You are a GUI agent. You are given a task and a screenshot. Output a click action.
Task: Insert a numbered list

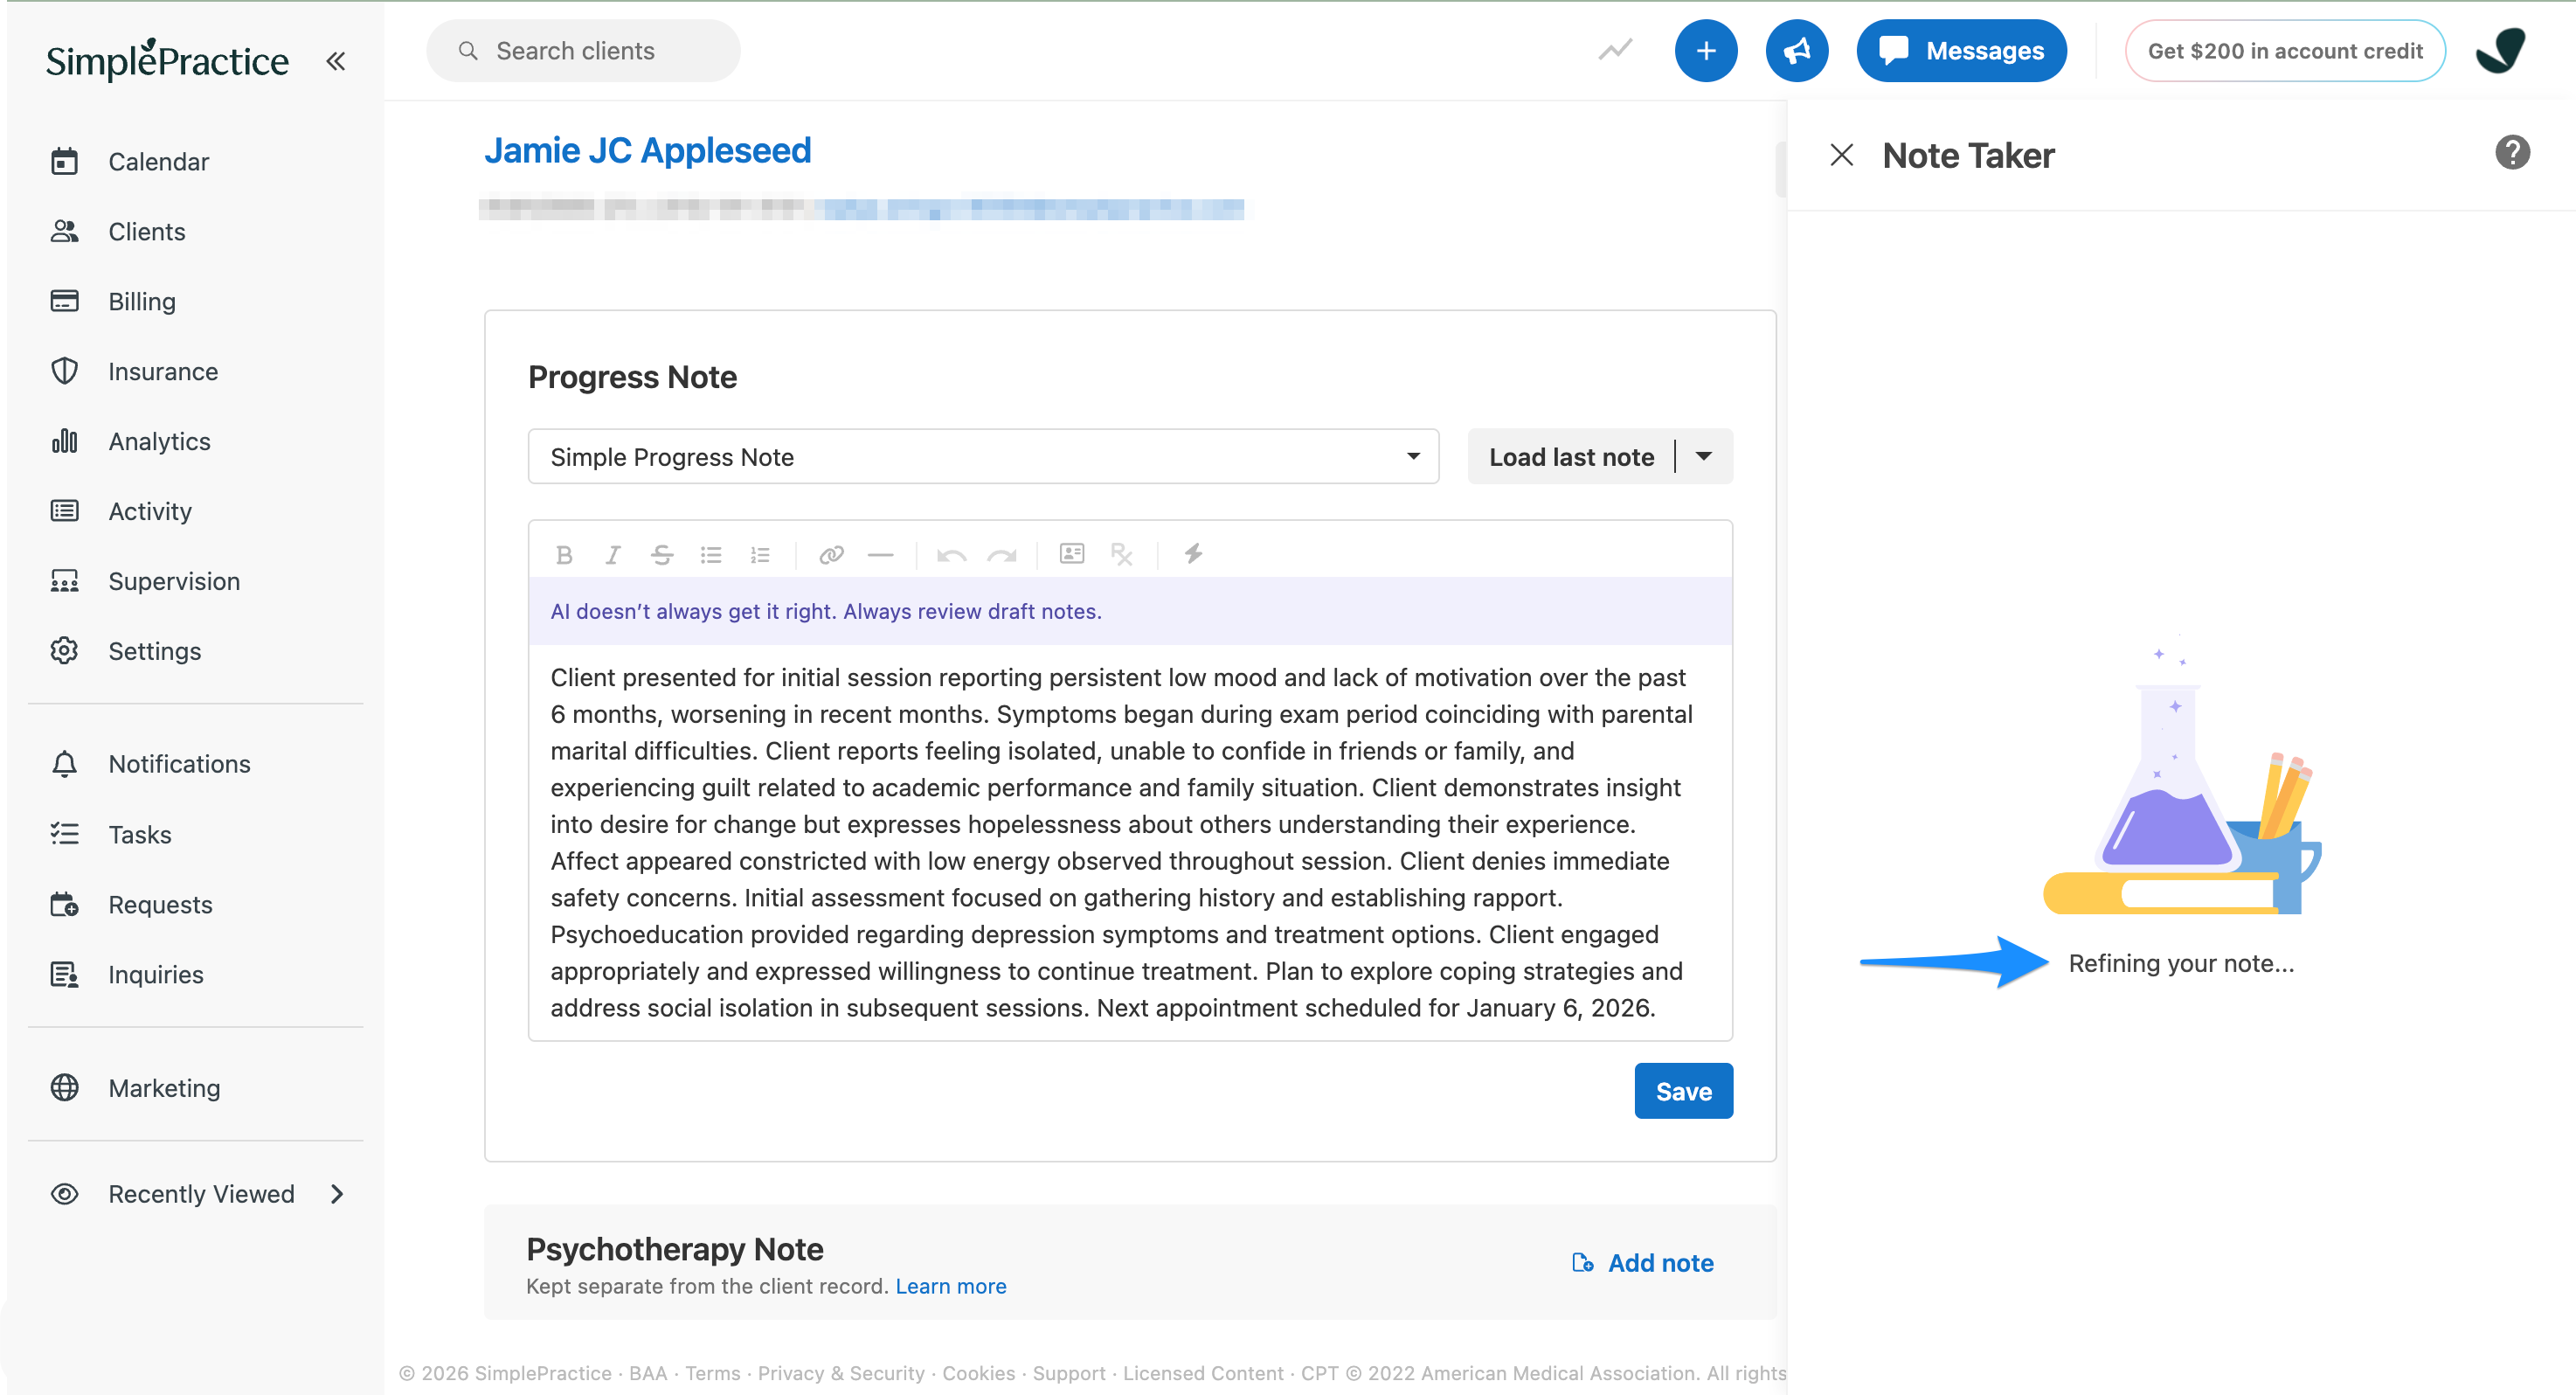760,555
